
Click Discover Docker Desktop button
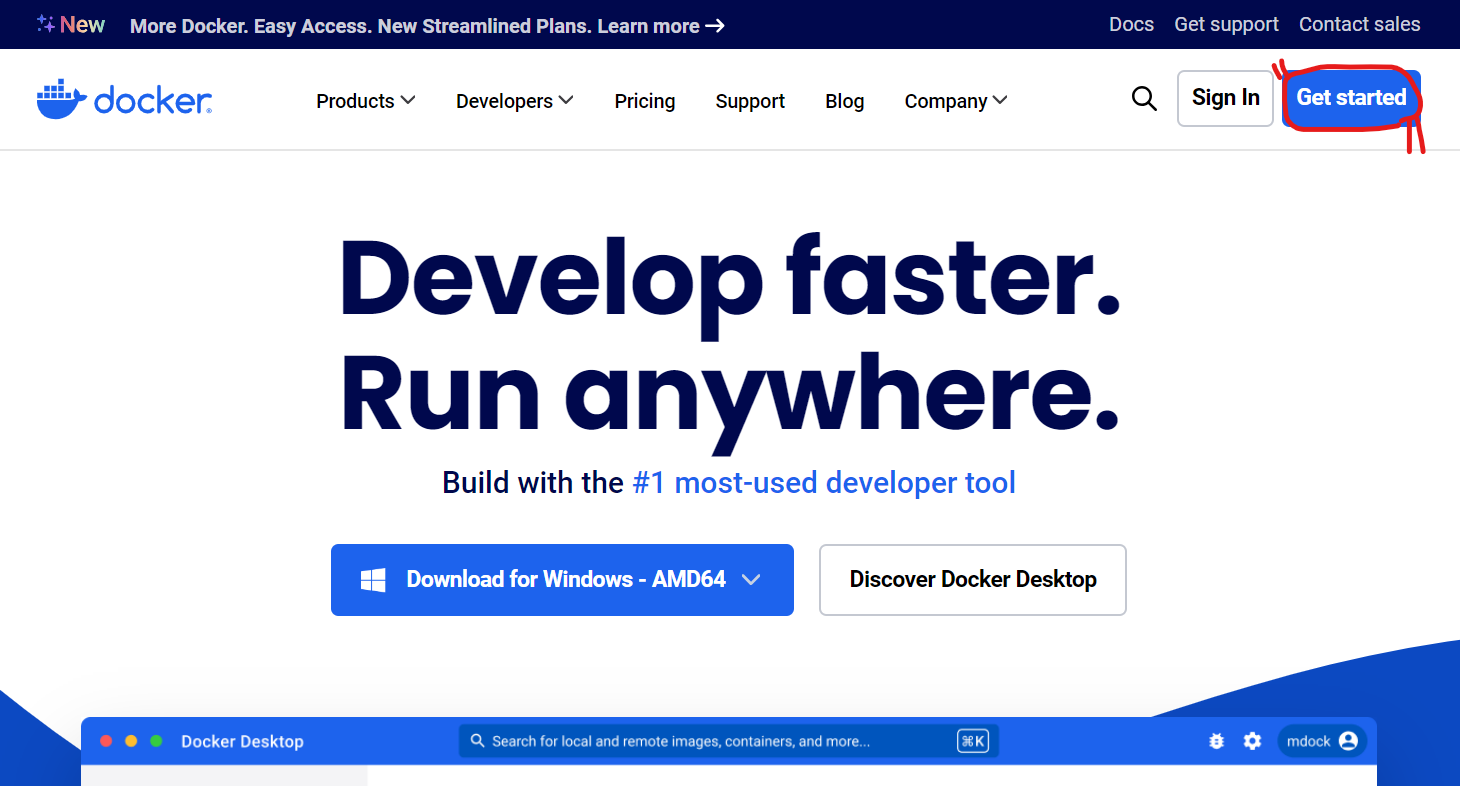coord(973,580)
